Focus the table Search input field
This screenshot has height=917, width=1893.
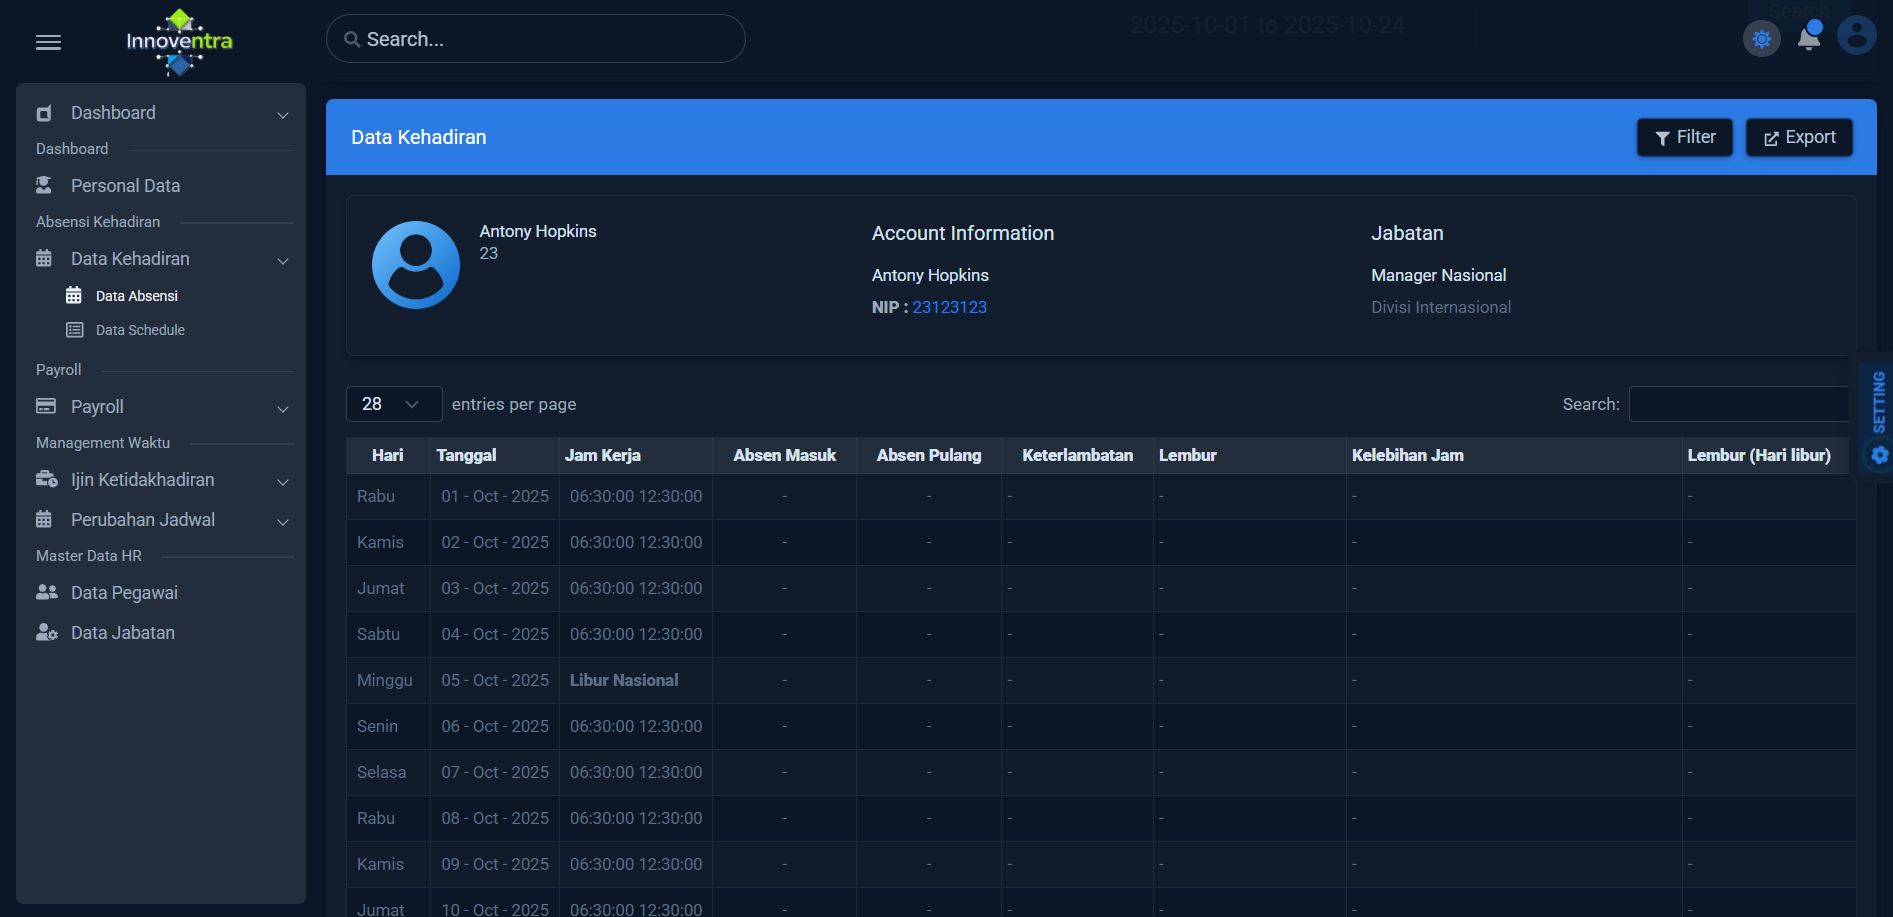click(1738, 404)
